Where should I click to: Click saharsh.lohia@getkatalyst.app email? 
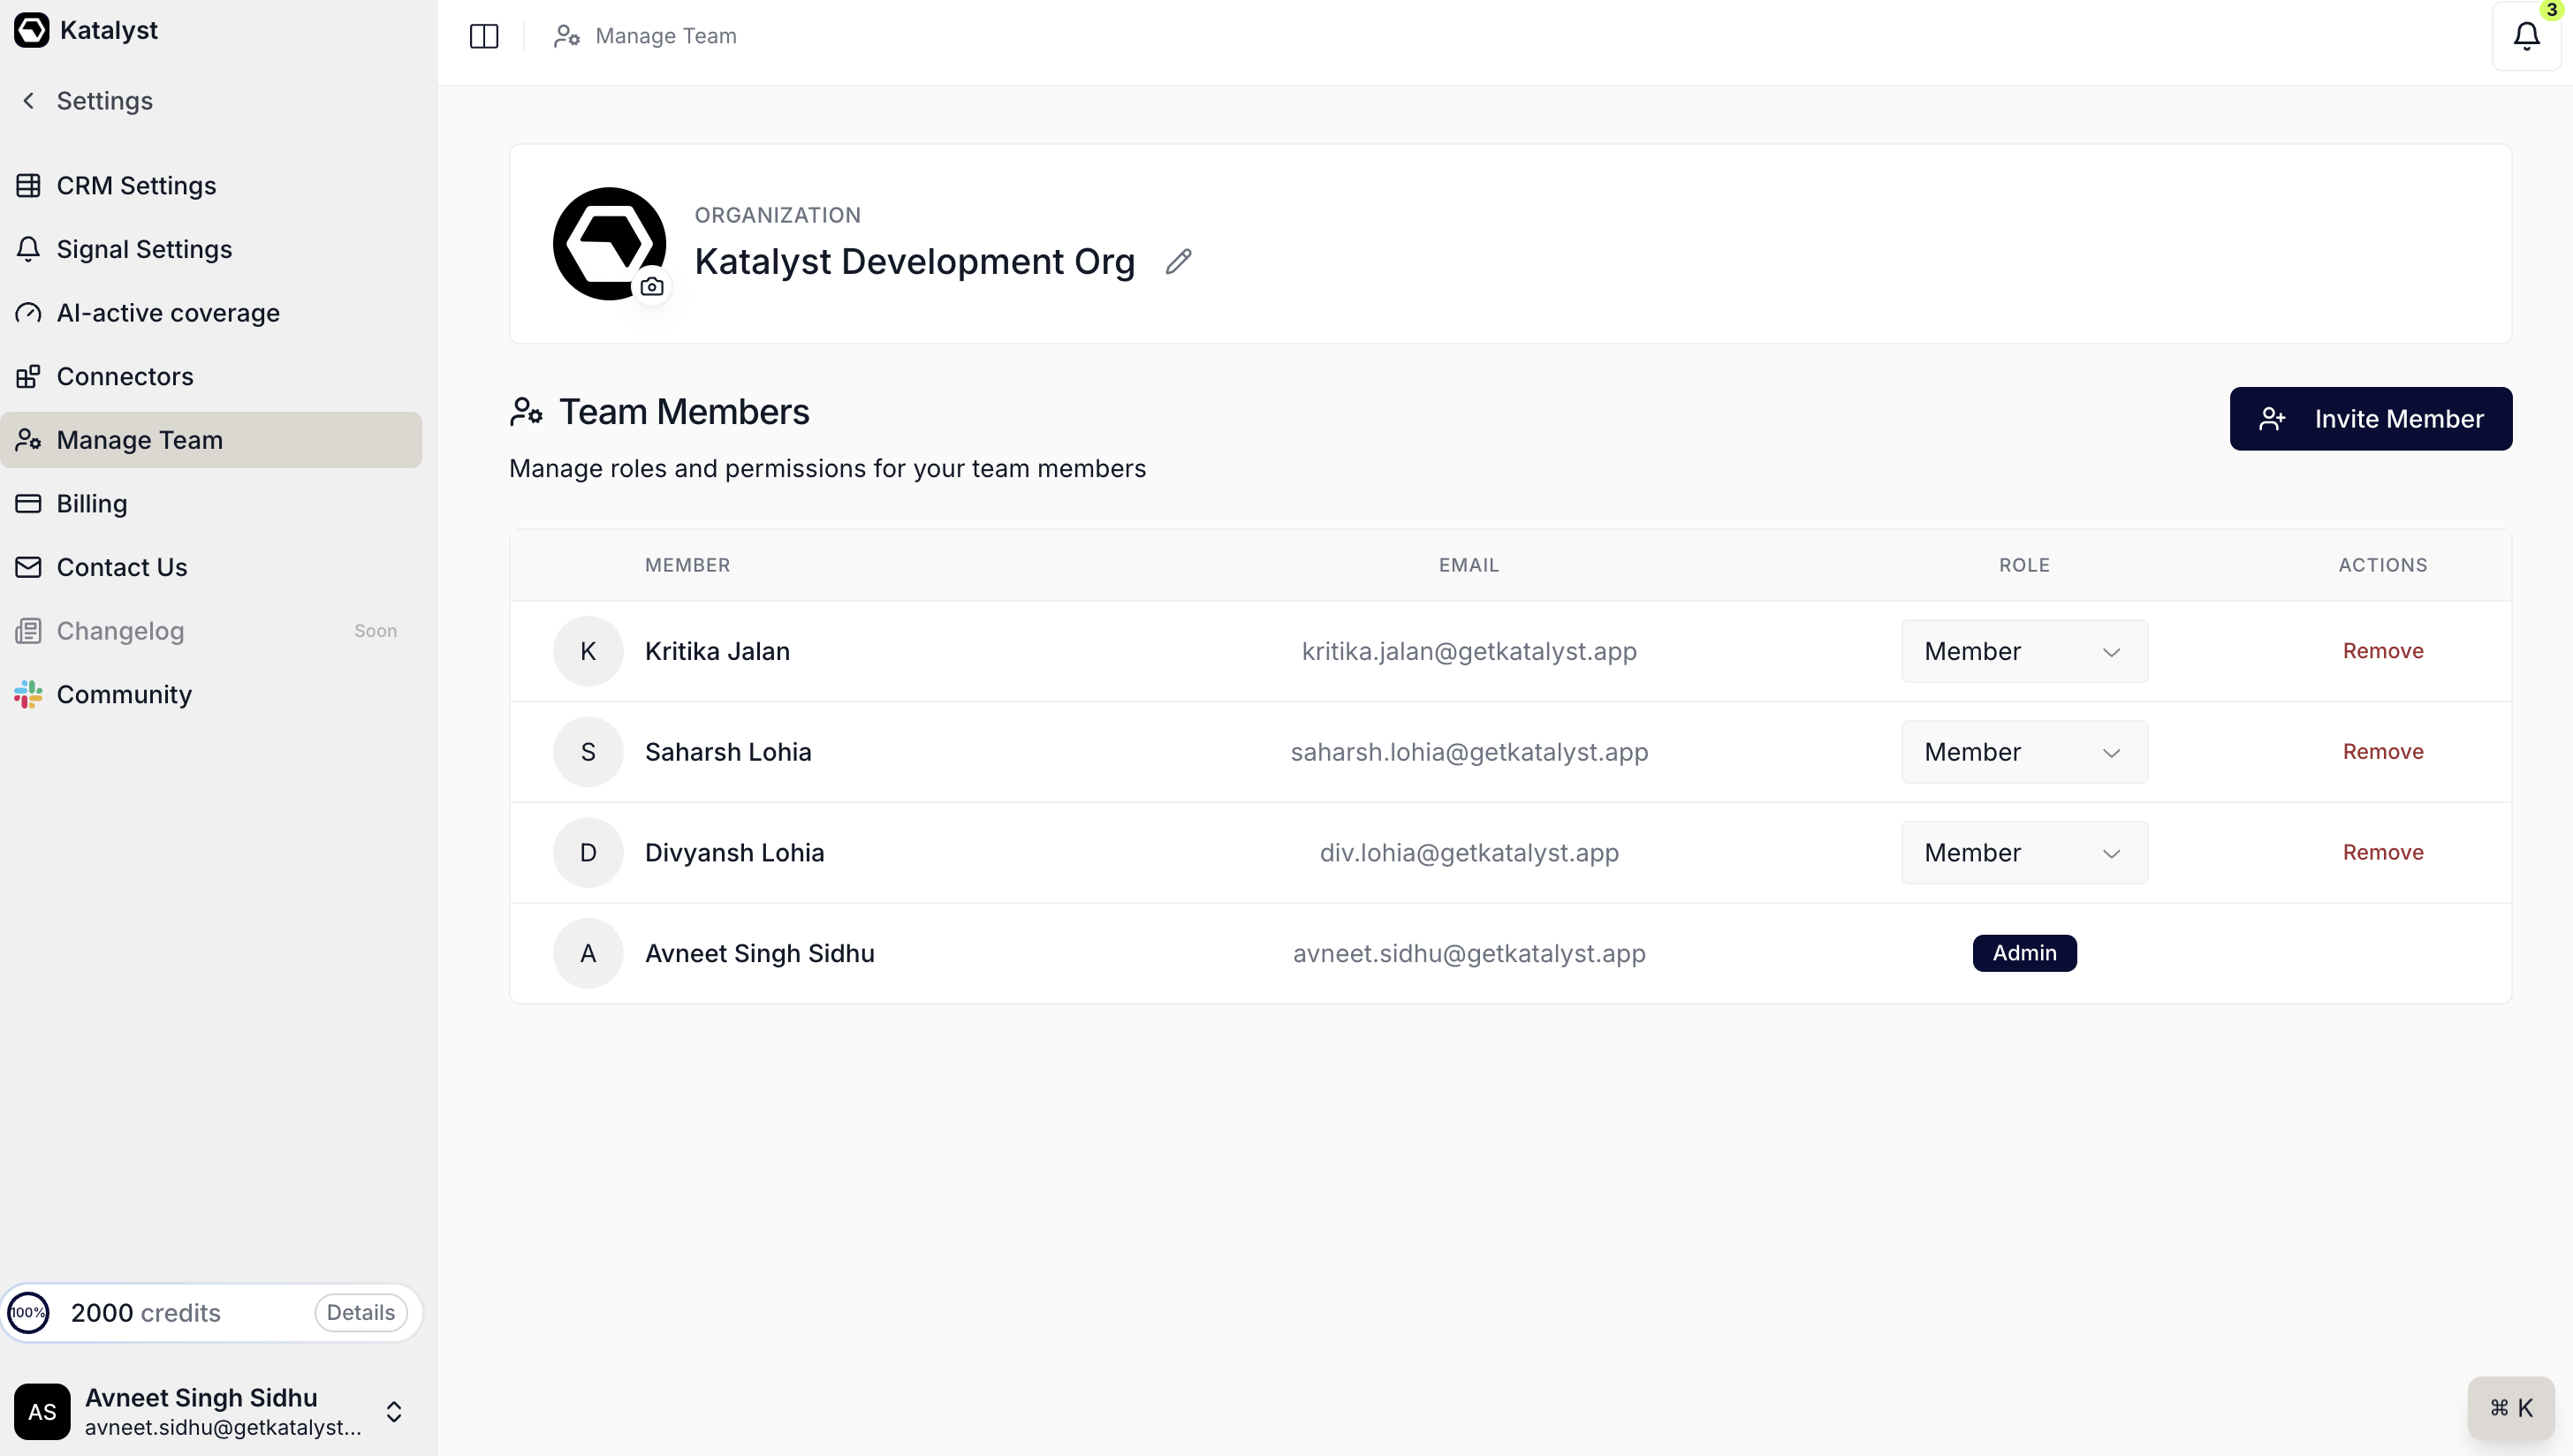pos(1469,752)
